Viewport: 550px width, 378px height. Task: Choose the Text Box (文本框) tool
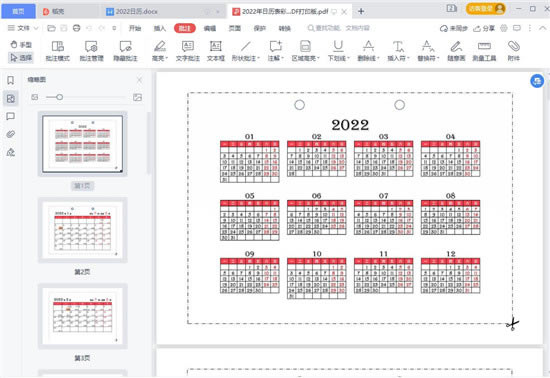(x=215, y=51)
